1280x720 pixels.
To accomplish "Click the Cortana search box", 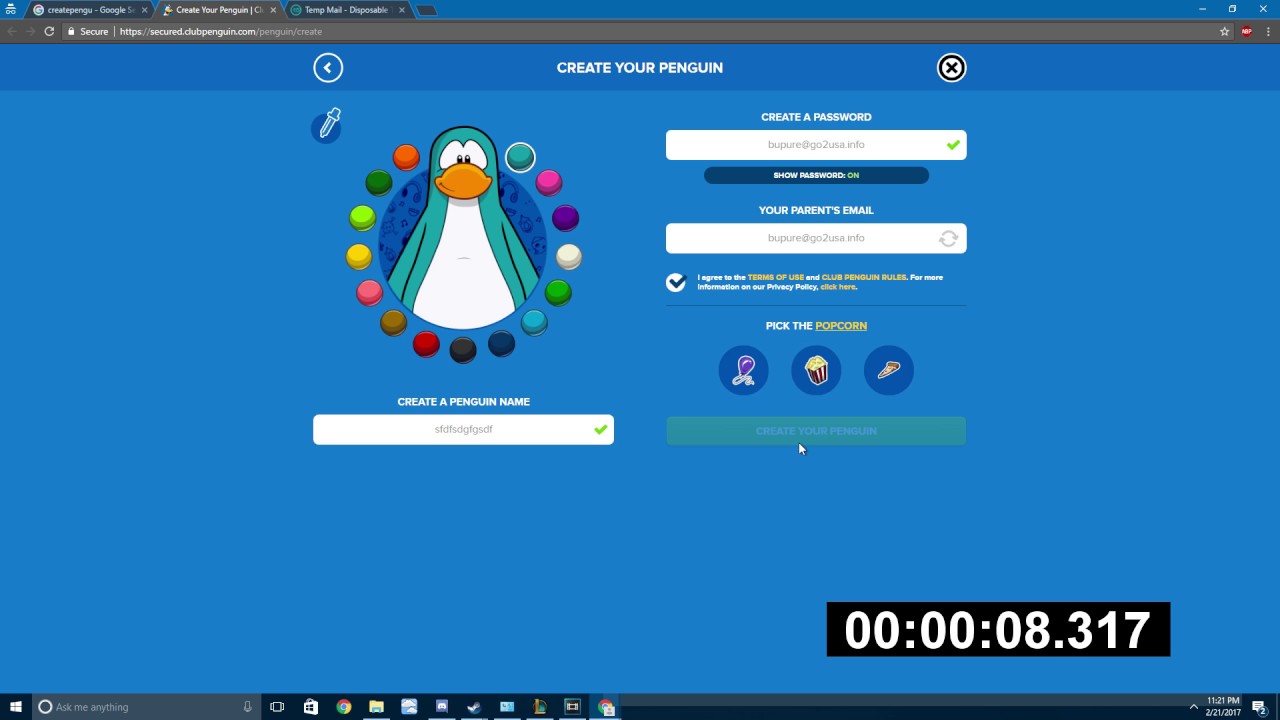I will [x=146, y=707].
